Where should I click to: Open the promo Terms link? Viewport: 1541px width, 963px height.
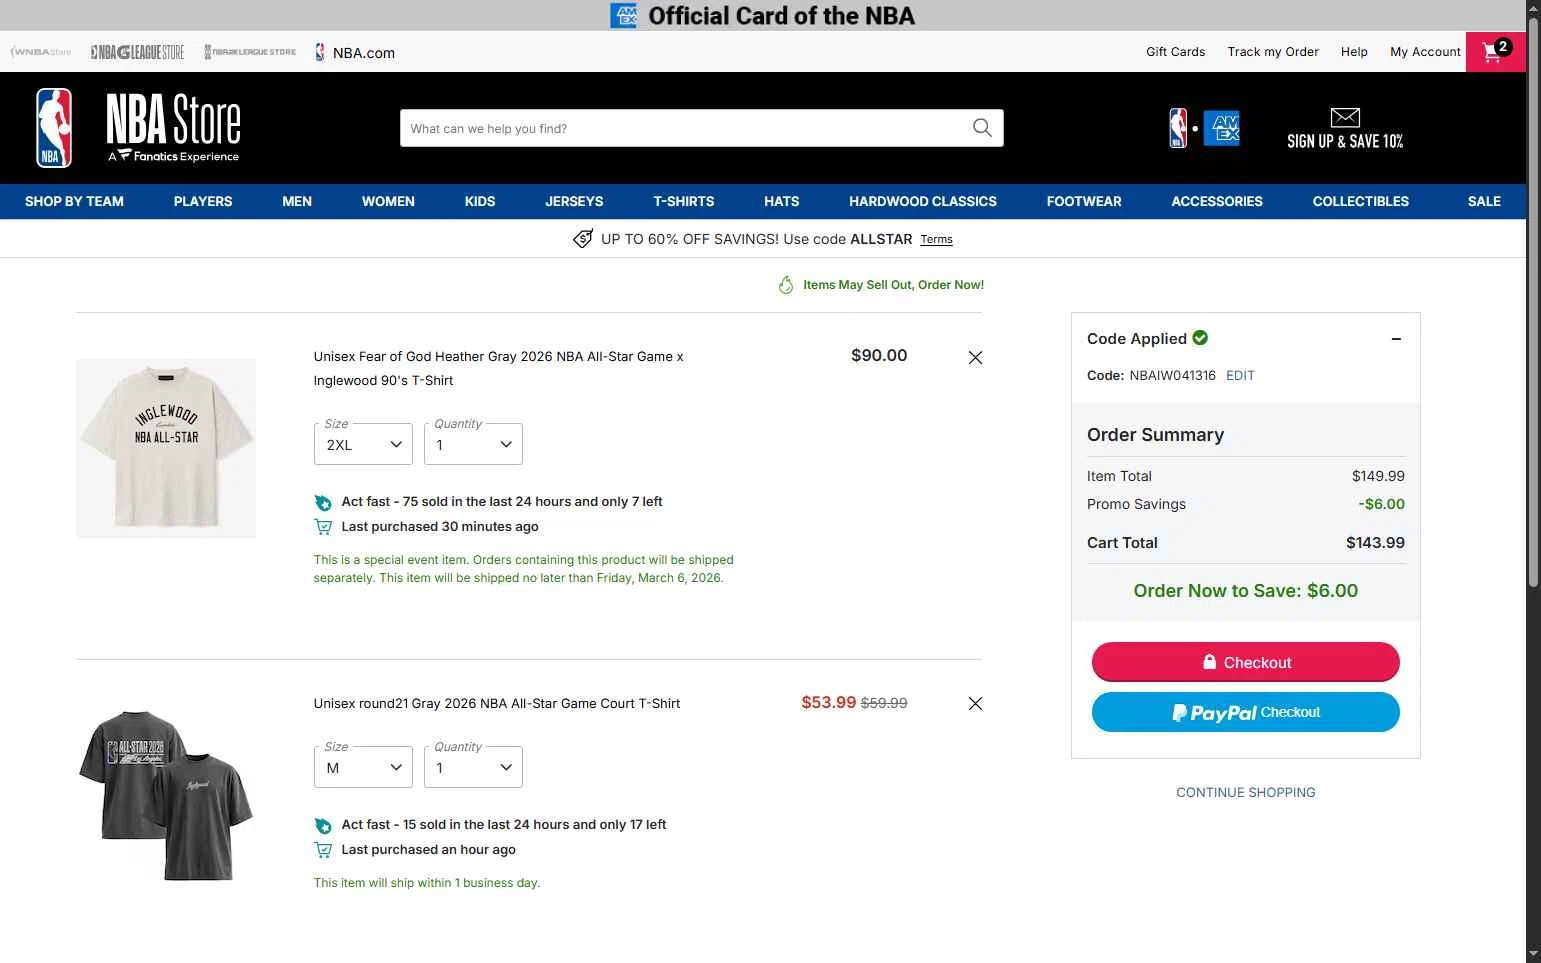click(936, 239)
